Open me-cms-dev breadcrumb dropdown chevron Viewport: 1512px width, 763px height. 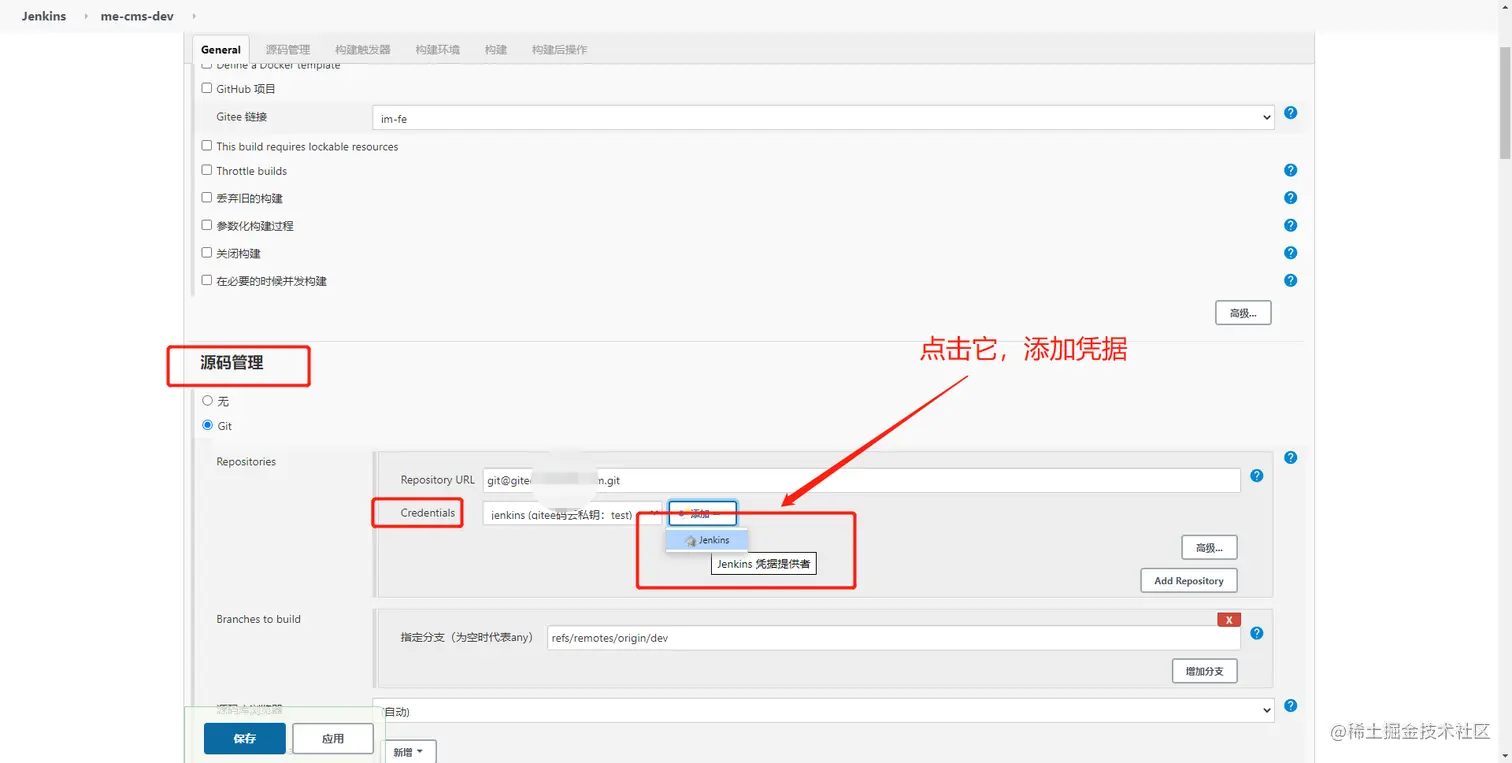193,16
